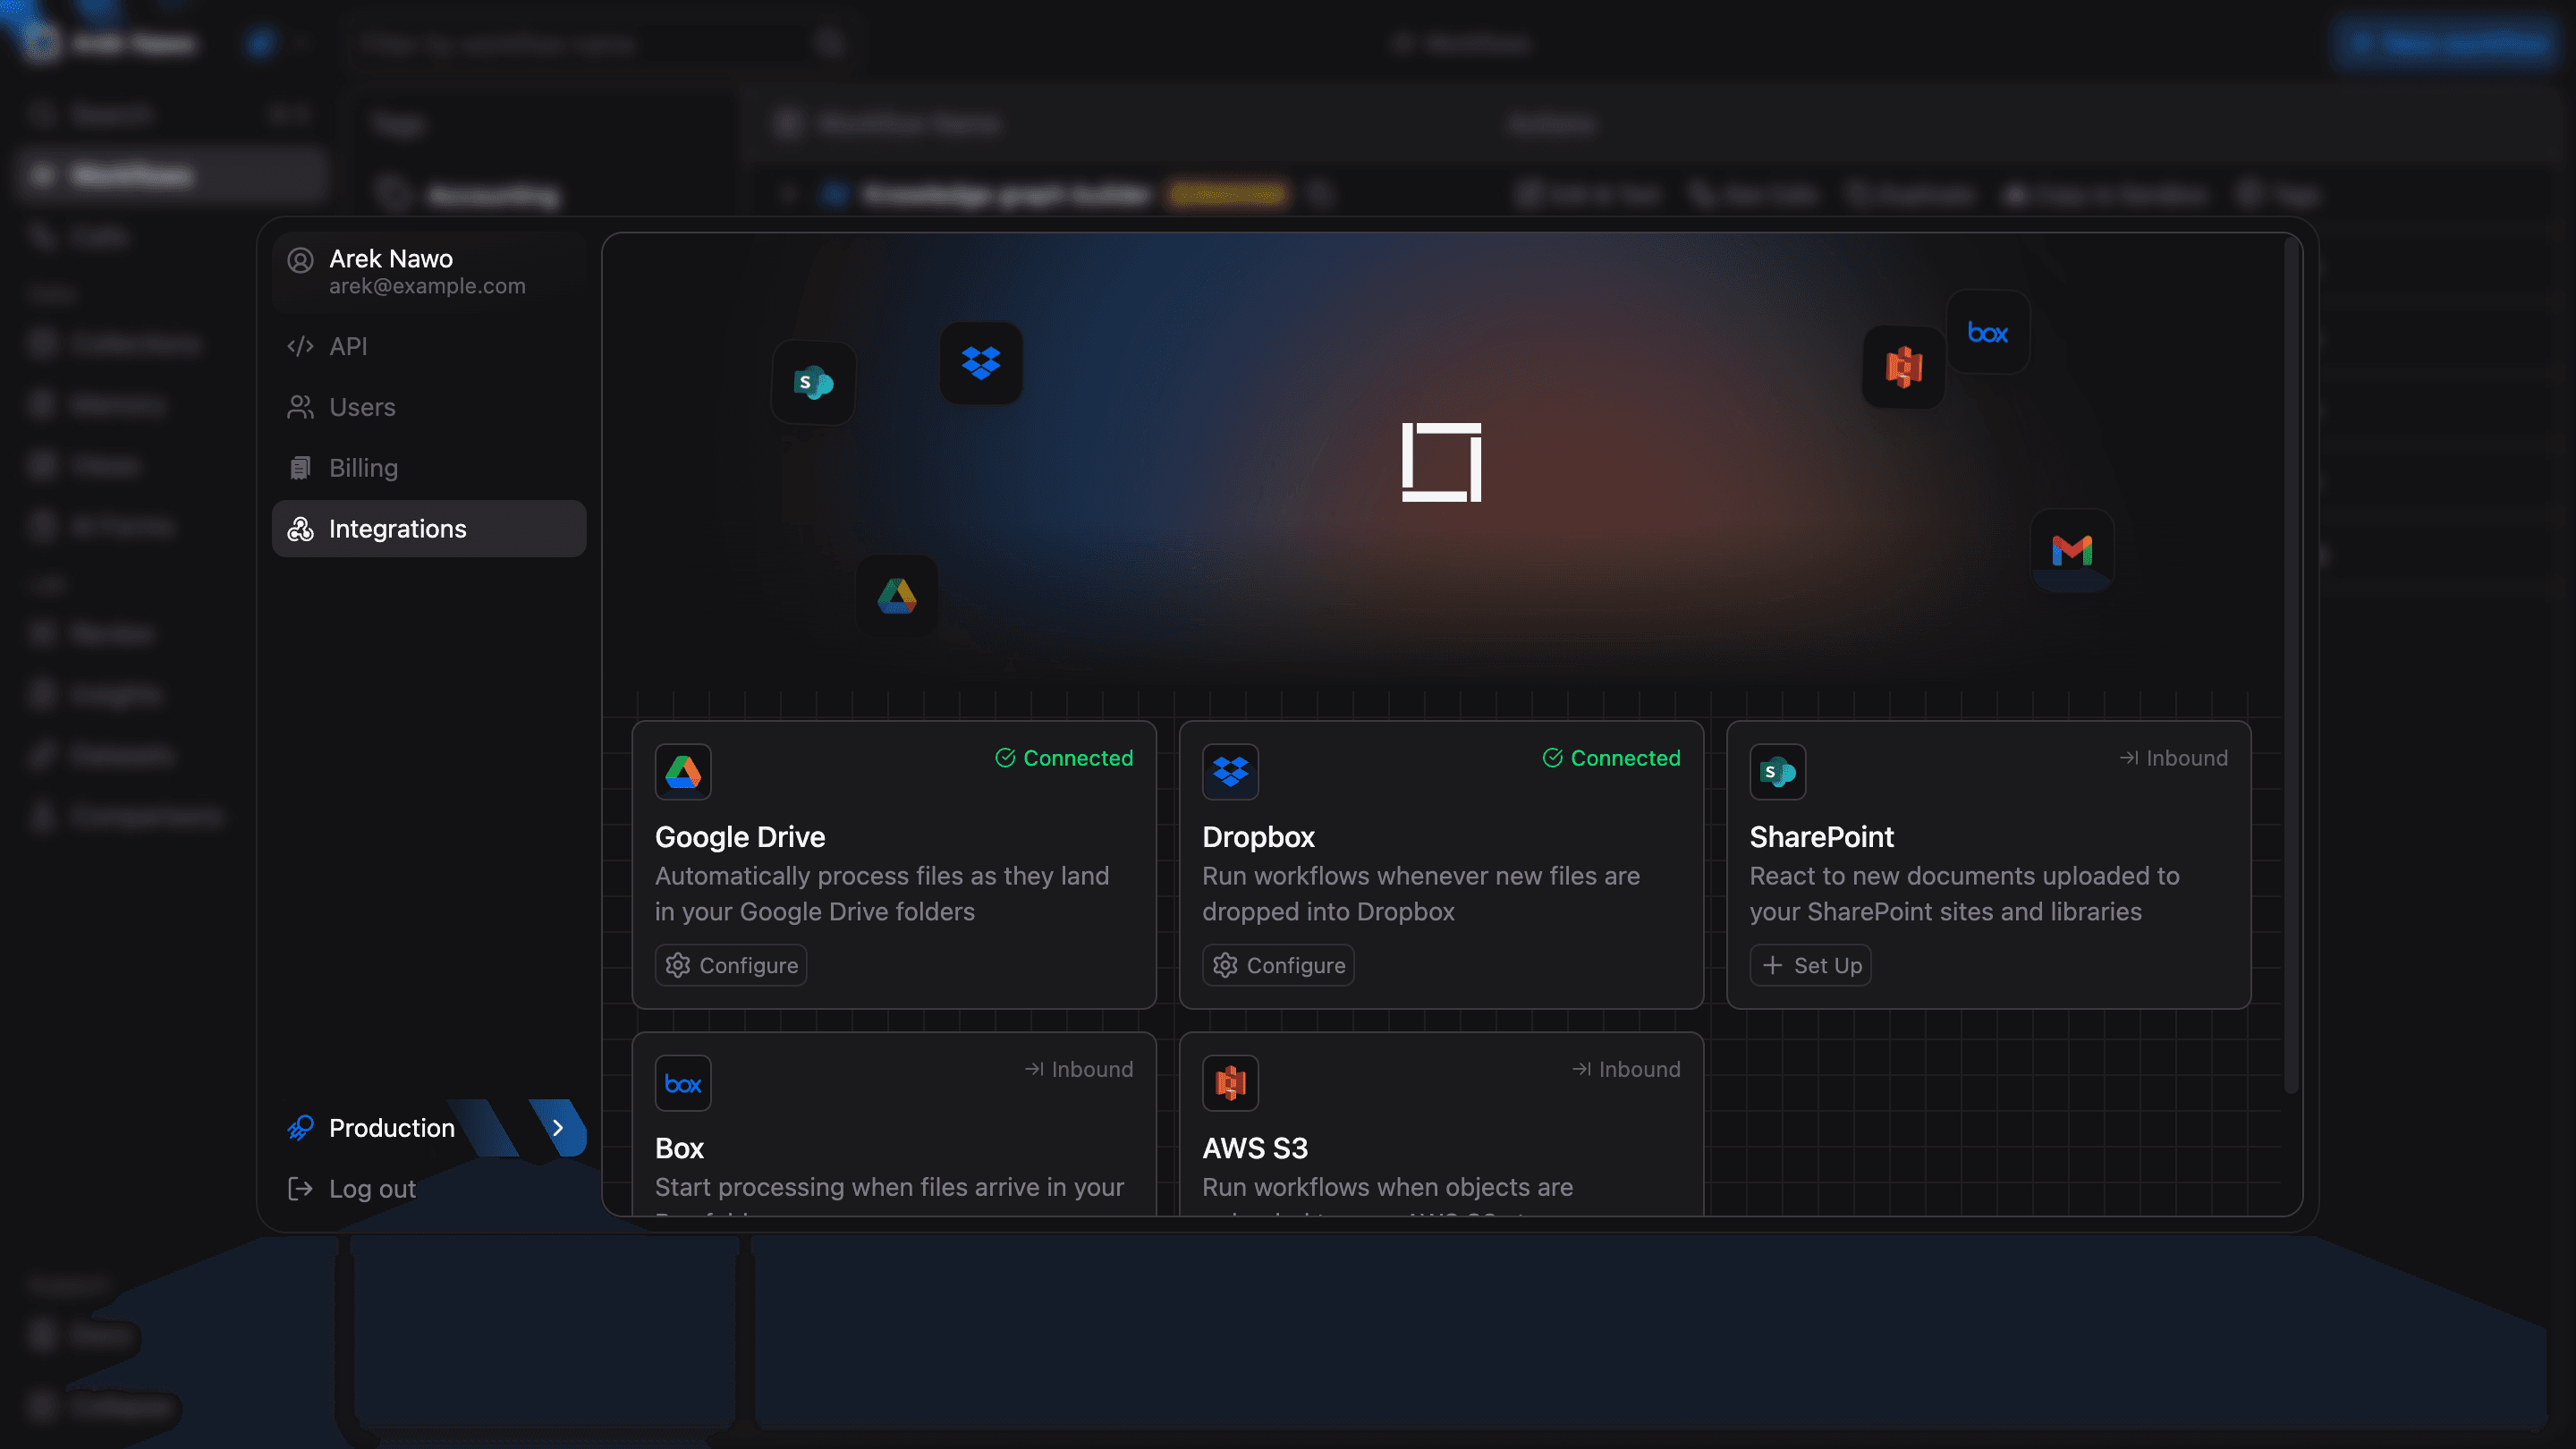Click the Log out option

point(428,1189)
